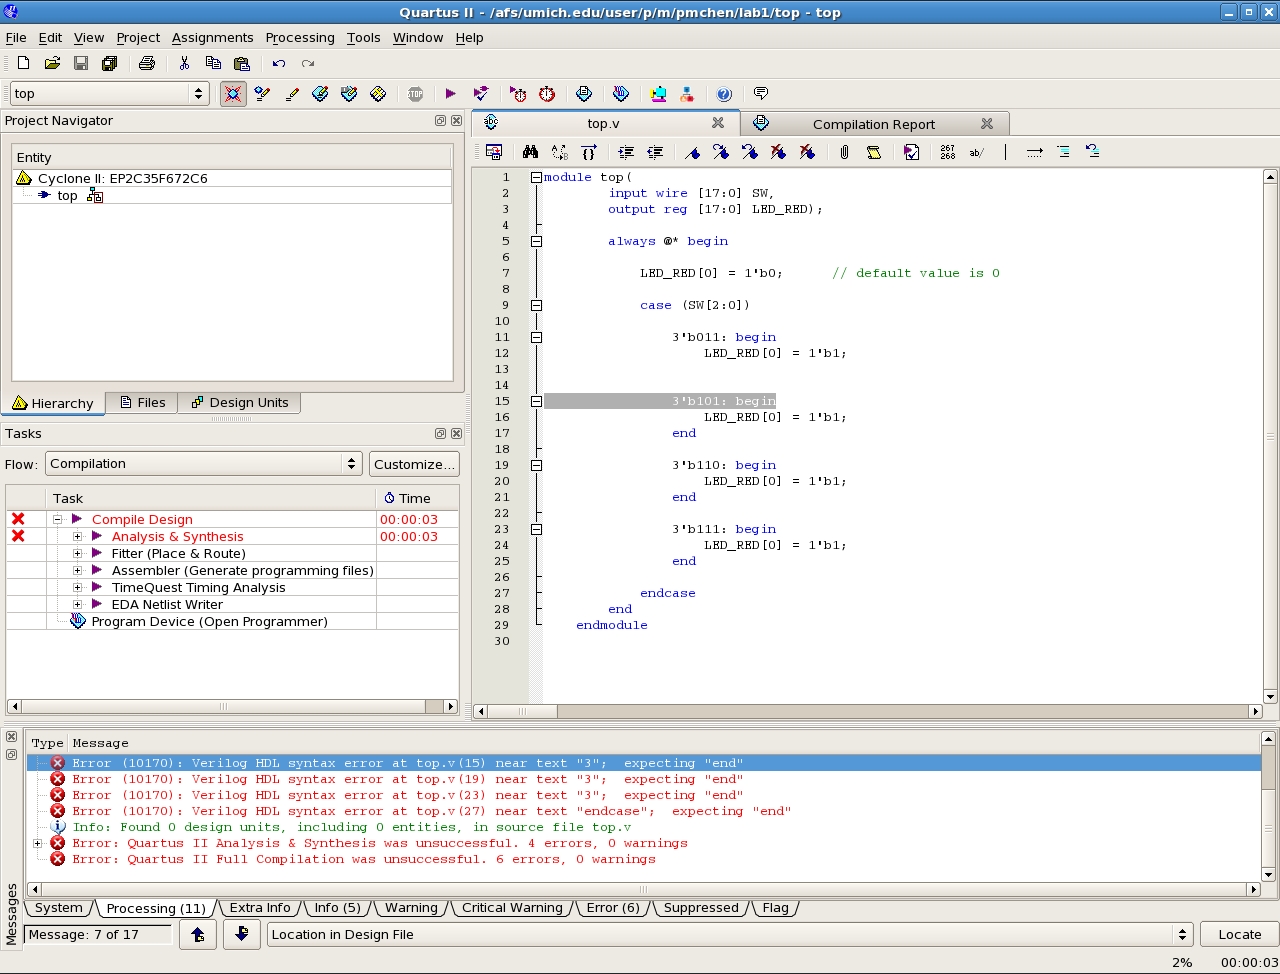The height and width of the screenshot is (974, 1280).
Task: Collapse the case block at line 9
Action: (536, 305)
